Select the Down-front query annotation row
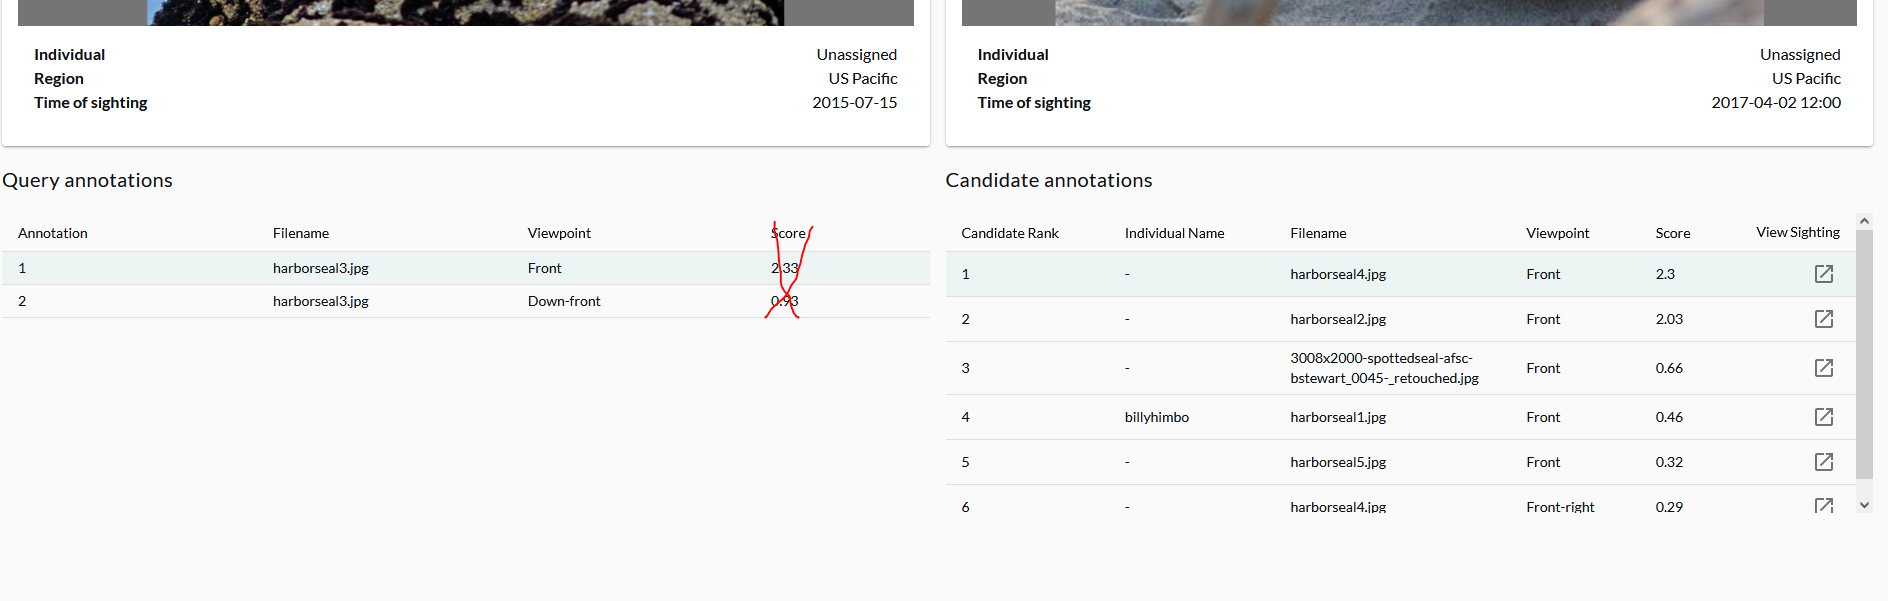This screenshot has height=601, width=1888. (400, 300)
